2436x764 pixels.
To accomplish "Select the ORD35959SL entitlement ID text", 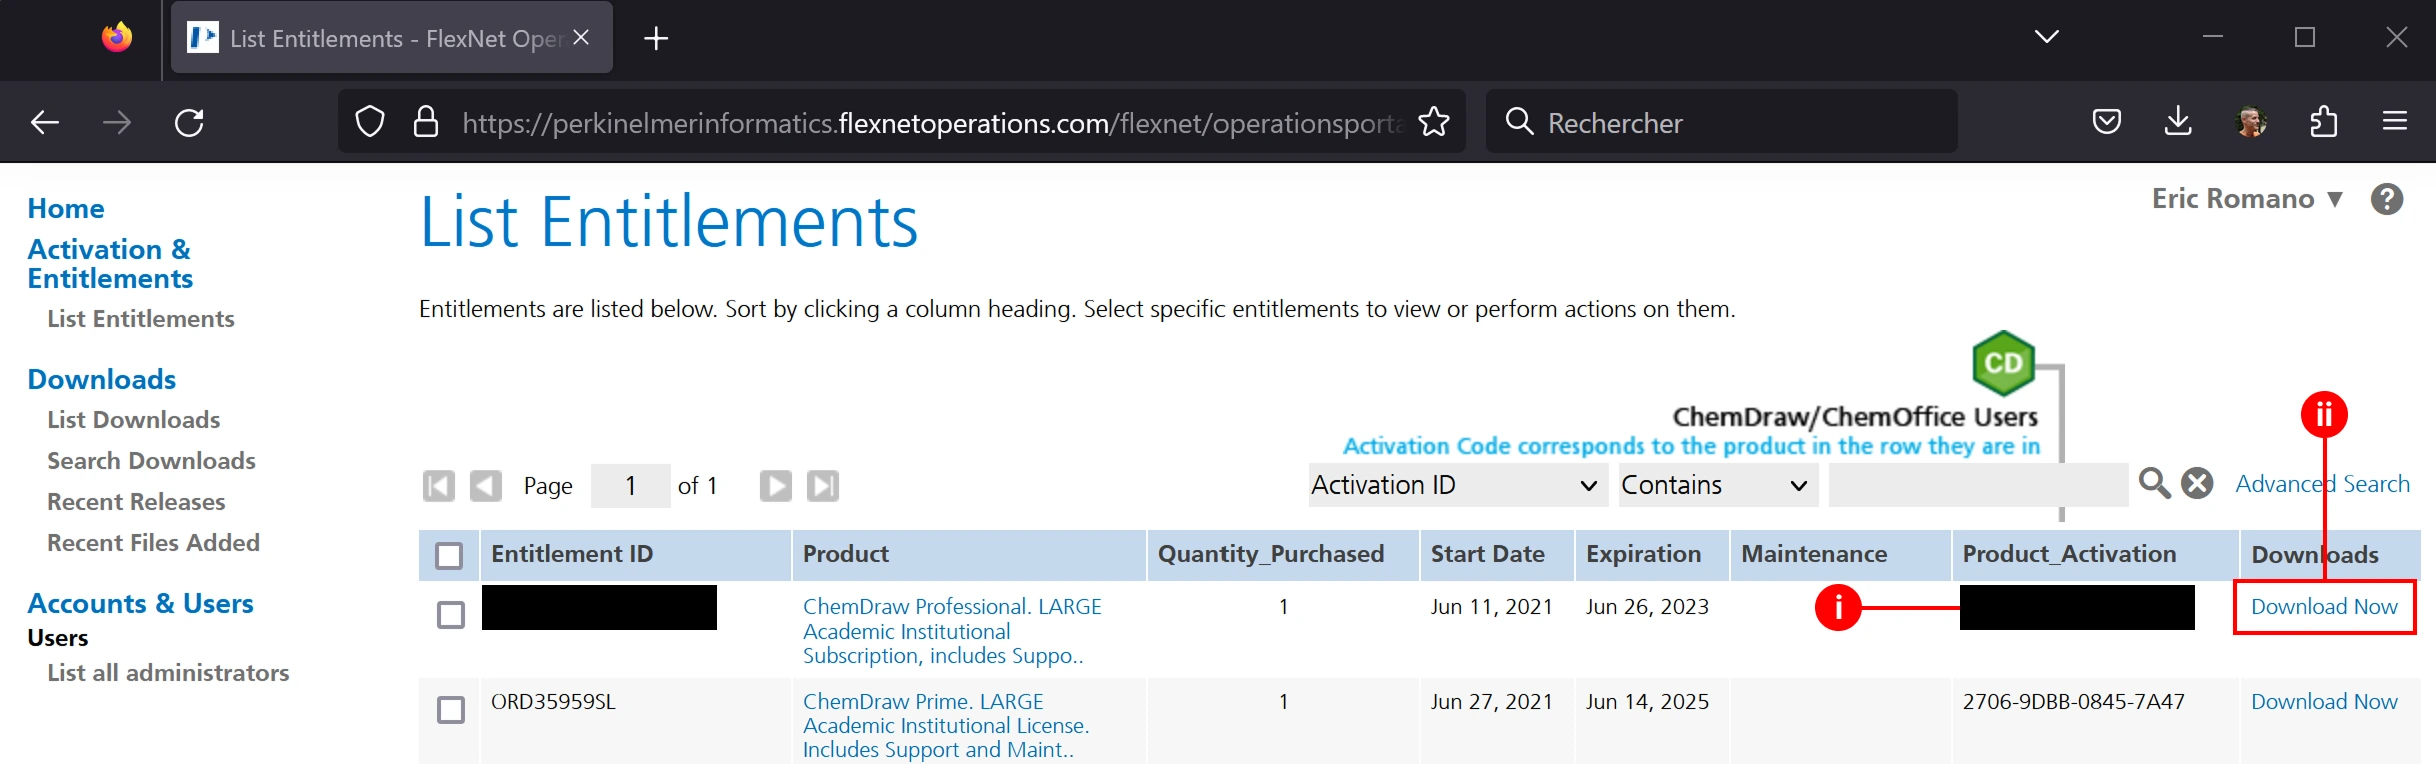I will (x=553, y=702).
